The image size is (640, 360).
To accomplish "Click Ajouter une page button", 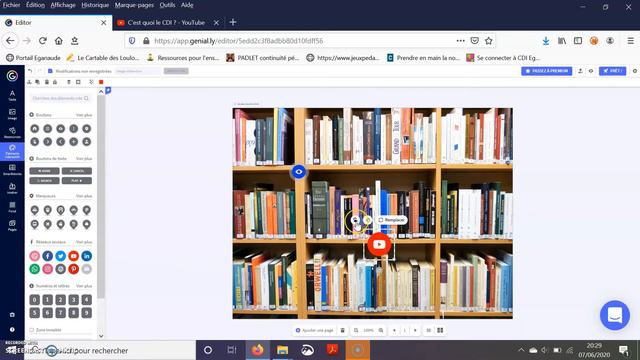I will coord(314,330).
